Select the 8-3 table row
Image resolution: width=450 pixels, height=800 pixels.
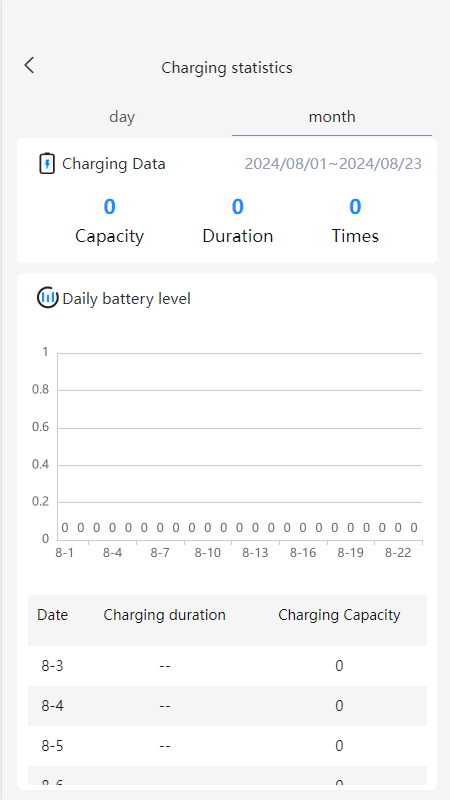tap(228, 666)
